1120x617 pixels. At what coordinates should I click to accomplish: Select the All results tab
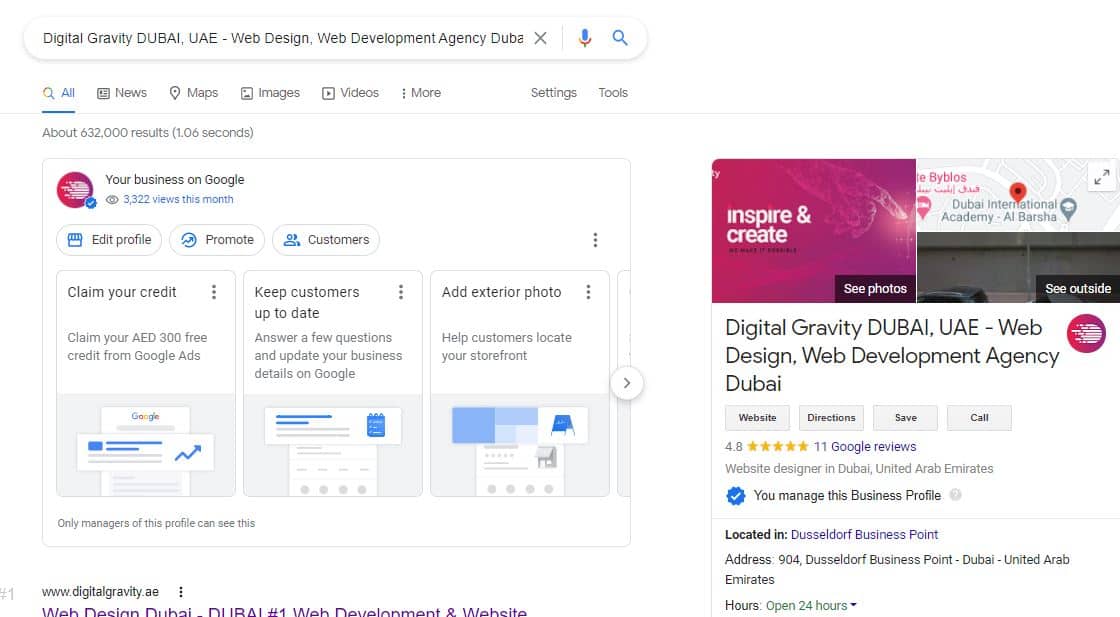click(59, 93)
